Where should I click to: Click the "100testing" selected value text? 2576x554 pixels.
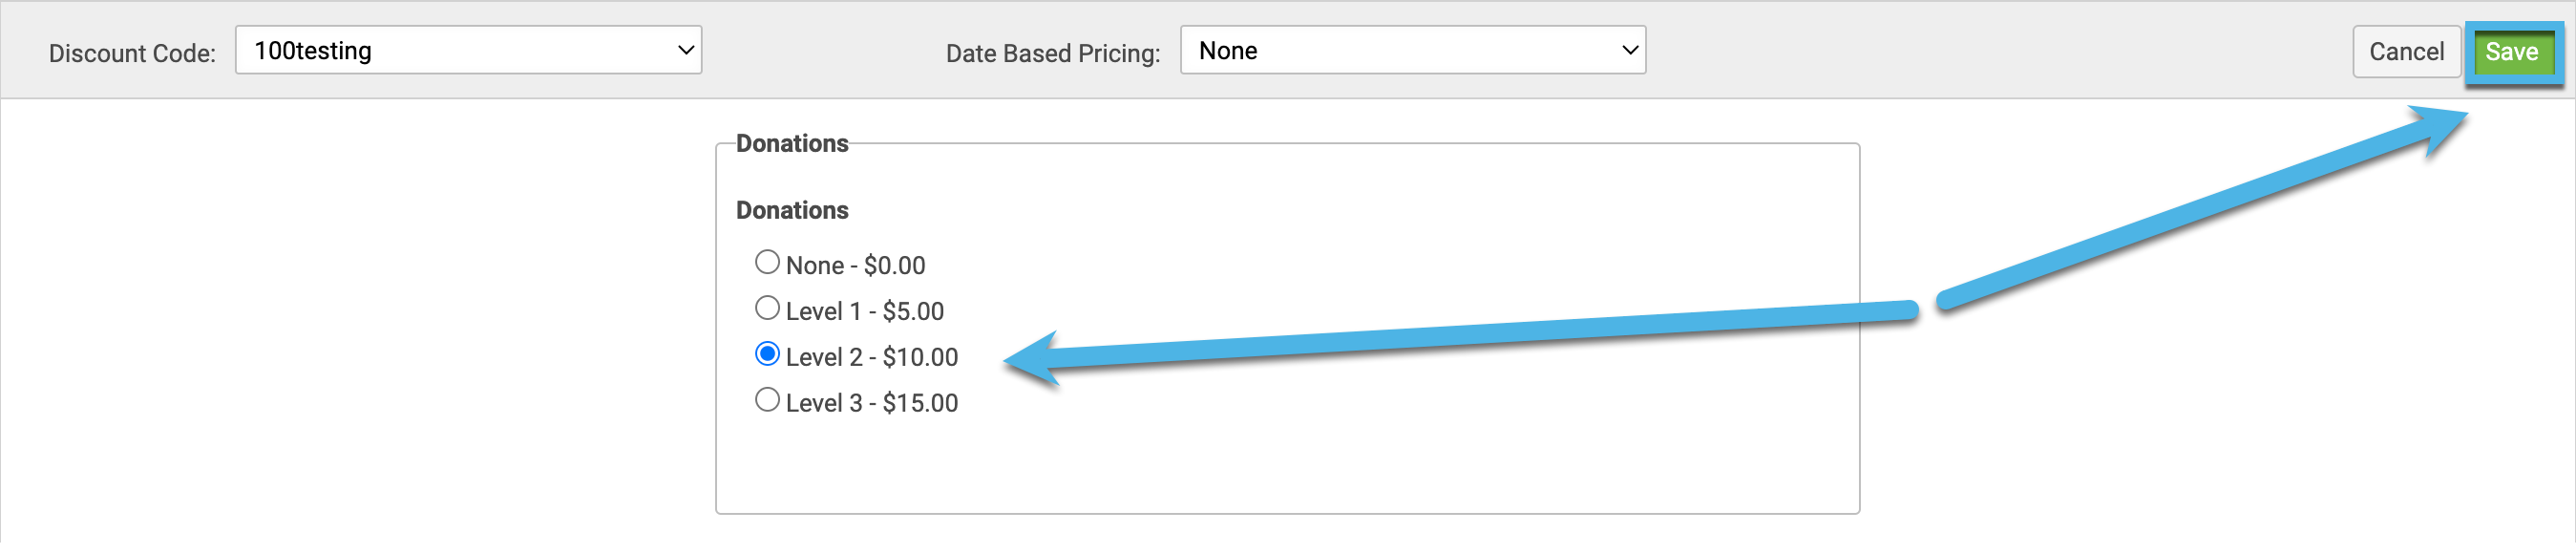pos(313,51)
